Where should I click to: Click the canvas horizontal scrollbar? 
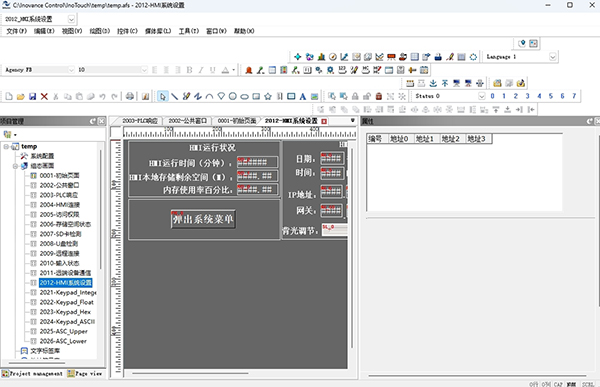191,372
